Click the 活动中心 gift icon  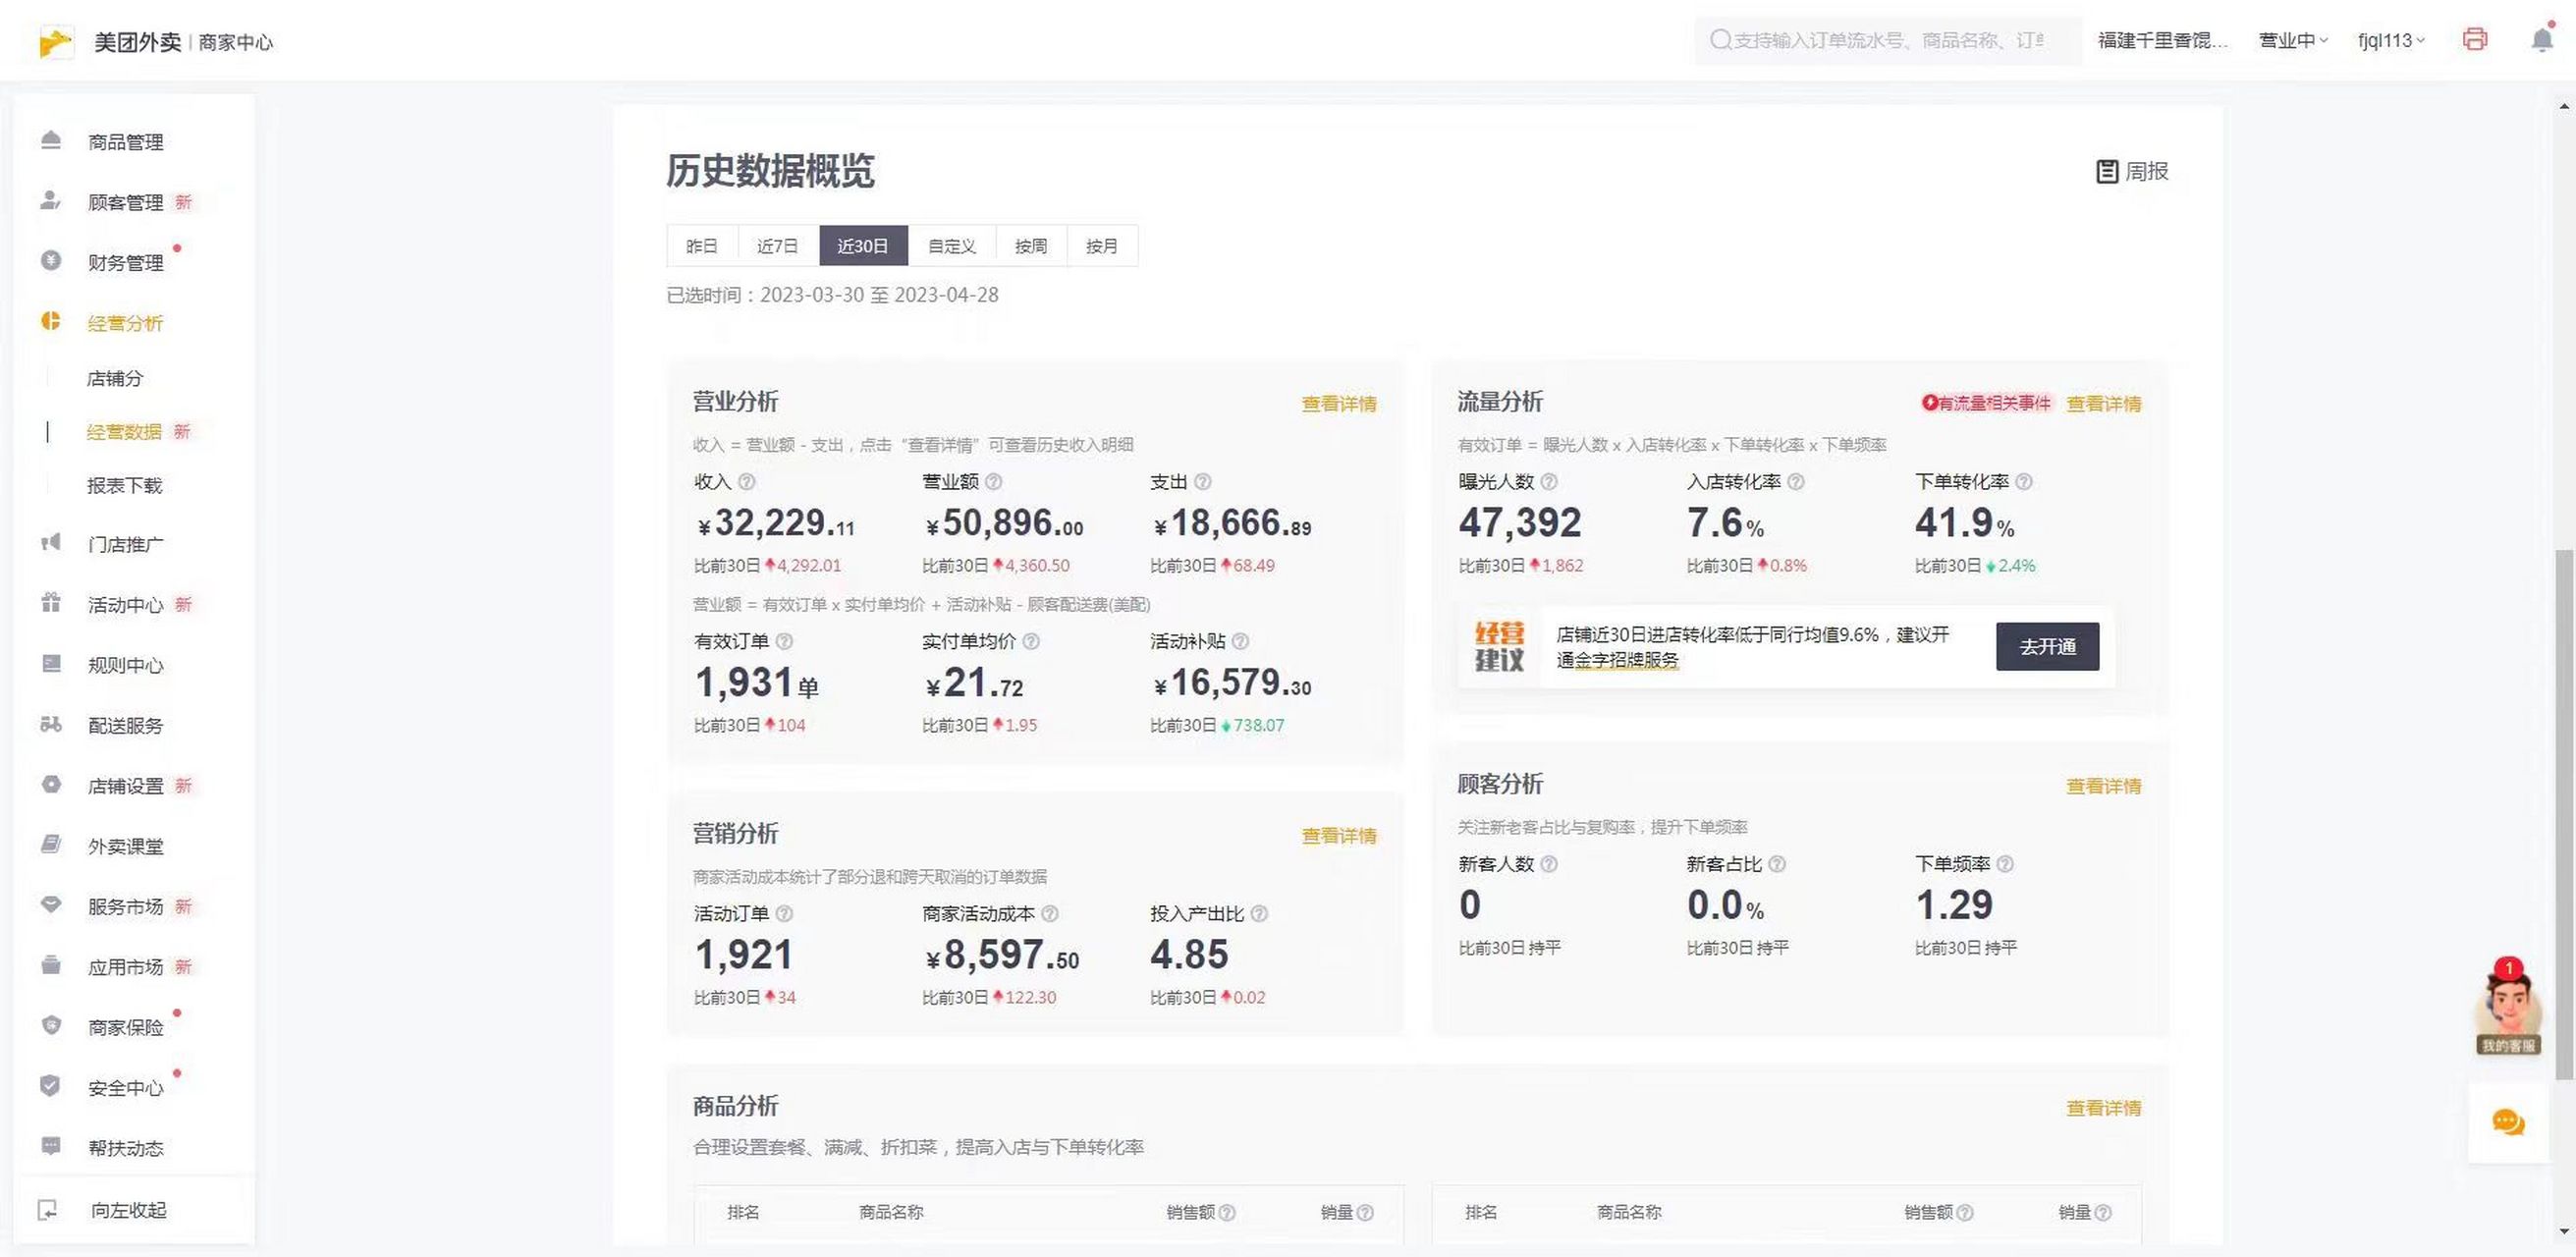coord(50,604)
